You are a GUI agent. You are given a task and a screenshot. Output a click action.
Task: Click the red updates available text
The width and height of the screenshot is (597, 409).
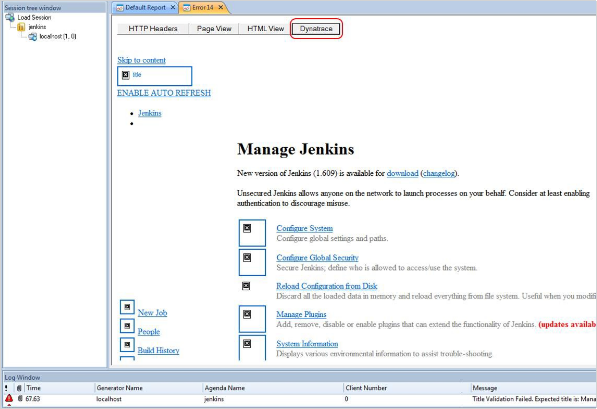[567, 324]
